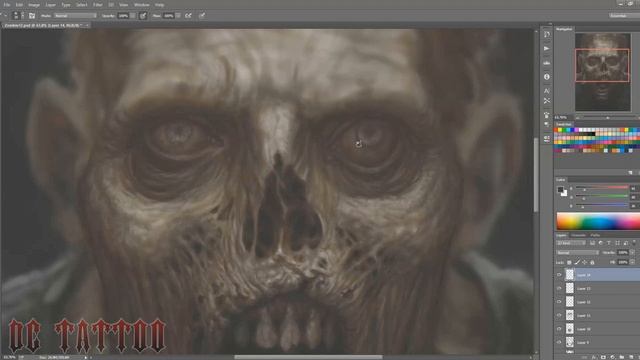The image size is (640, 360).
Task: Adjust the blue B color slider
Action: pos(602,206)
